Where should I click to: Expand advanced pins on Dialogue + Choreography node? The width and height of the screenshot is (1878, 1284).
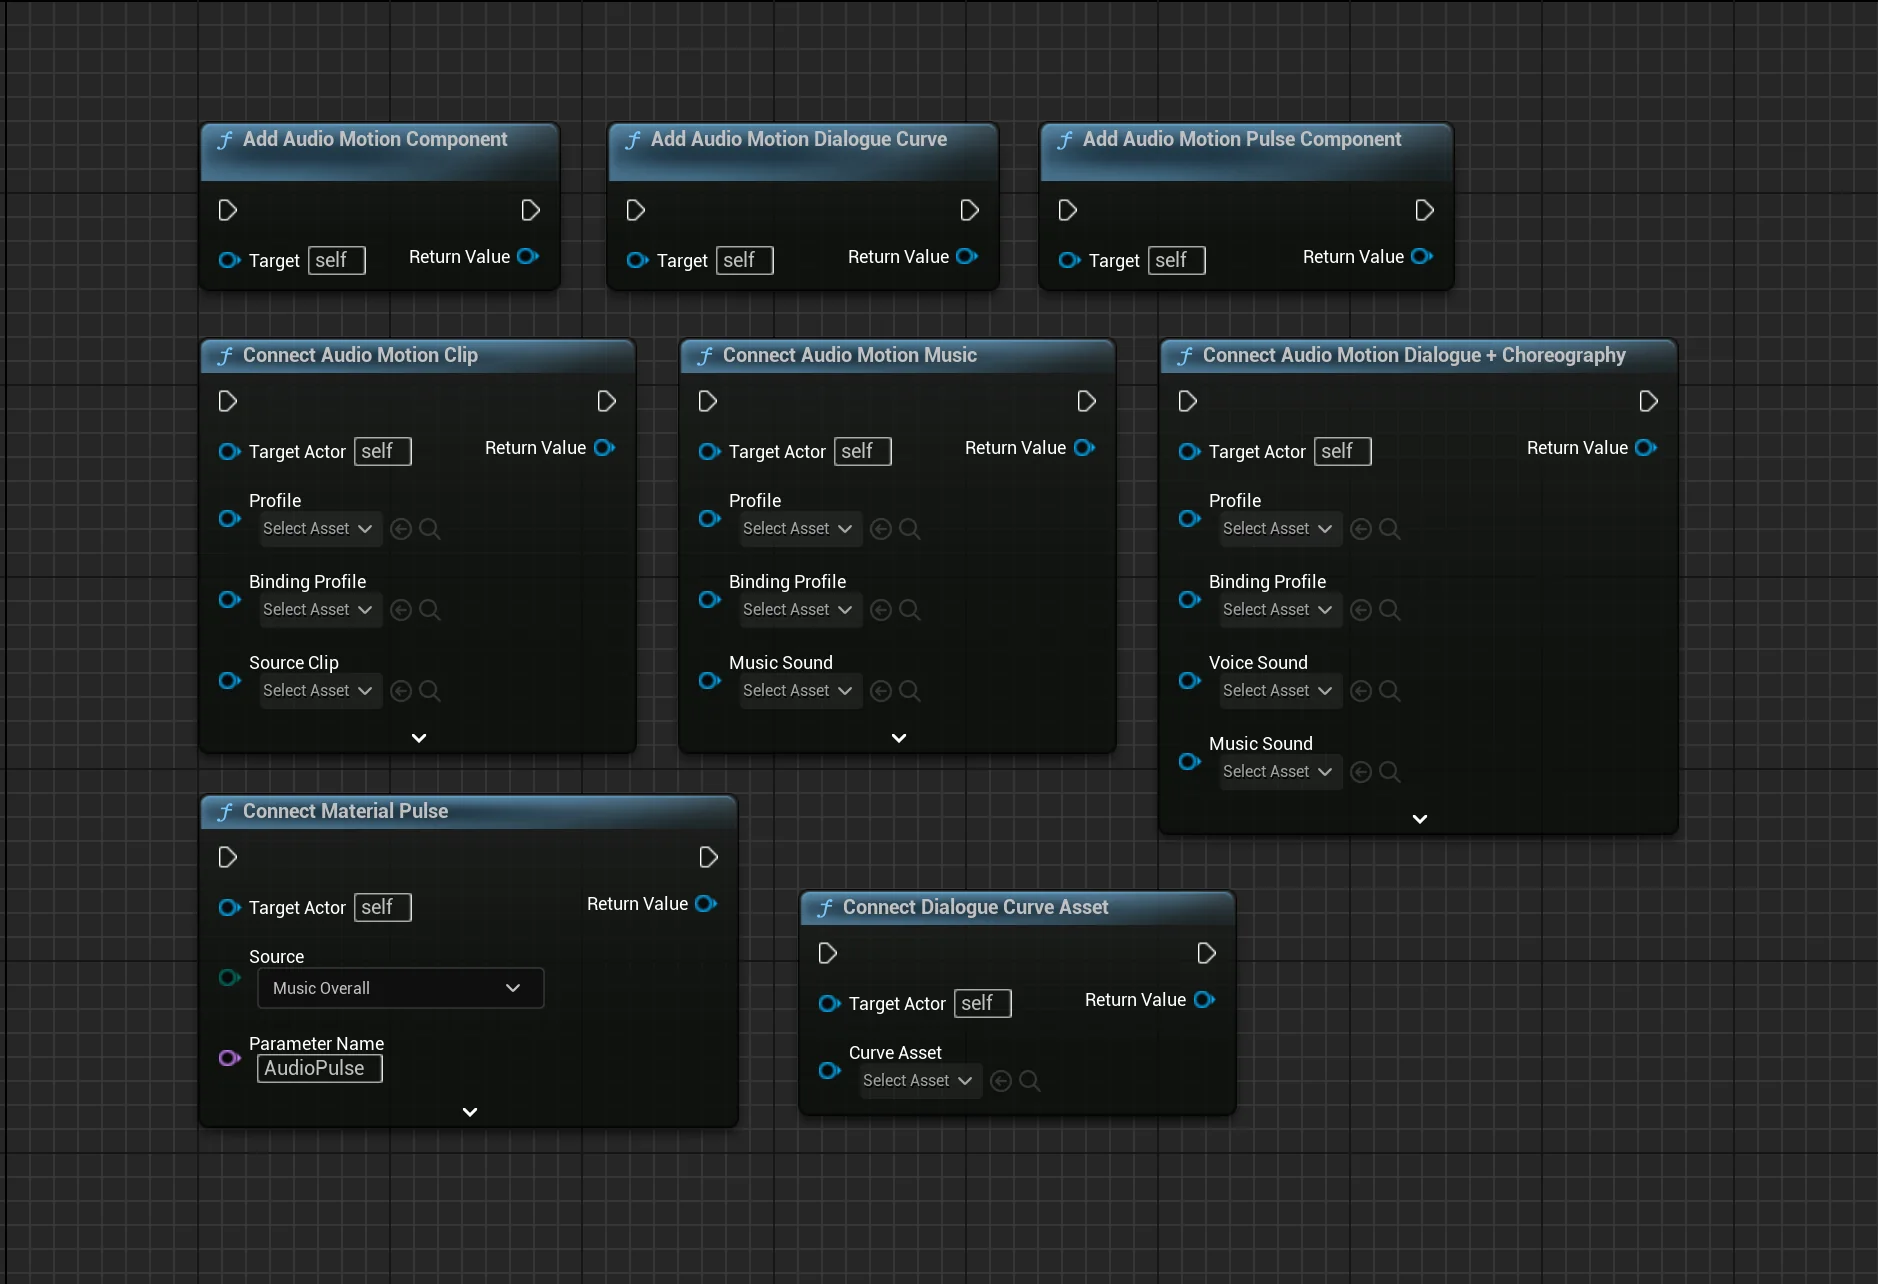click(x=1420, y=819)
